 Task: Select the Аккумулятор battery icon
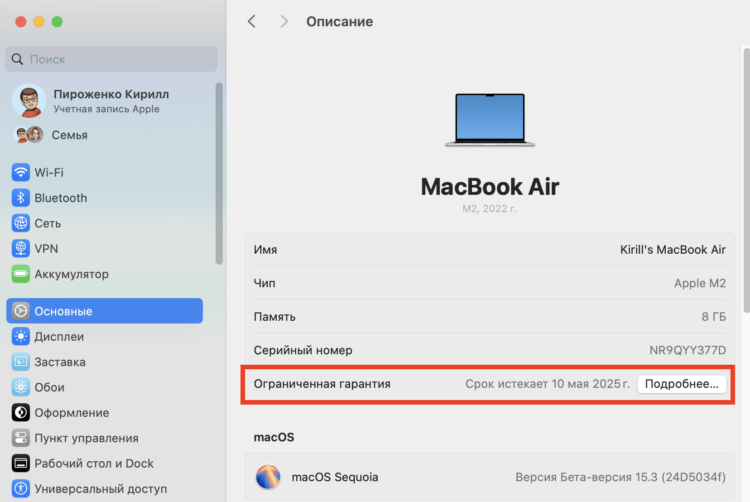coord(21,273)
